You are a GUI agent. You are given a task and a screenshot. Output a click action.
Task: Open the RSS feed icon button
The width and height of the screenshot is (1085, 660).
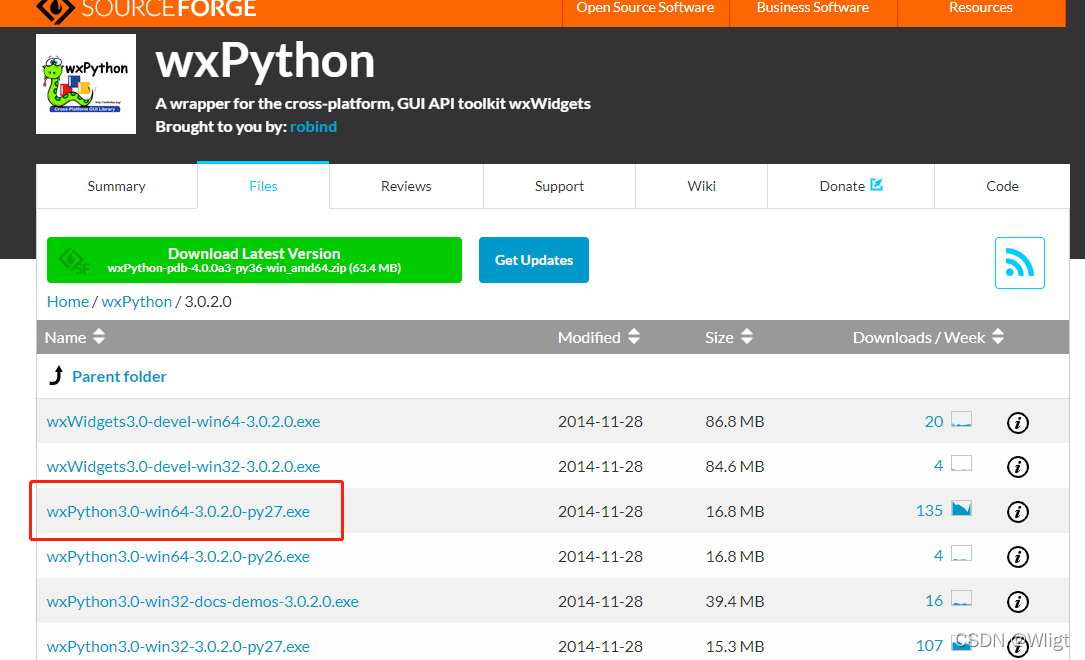(1019, 263)
